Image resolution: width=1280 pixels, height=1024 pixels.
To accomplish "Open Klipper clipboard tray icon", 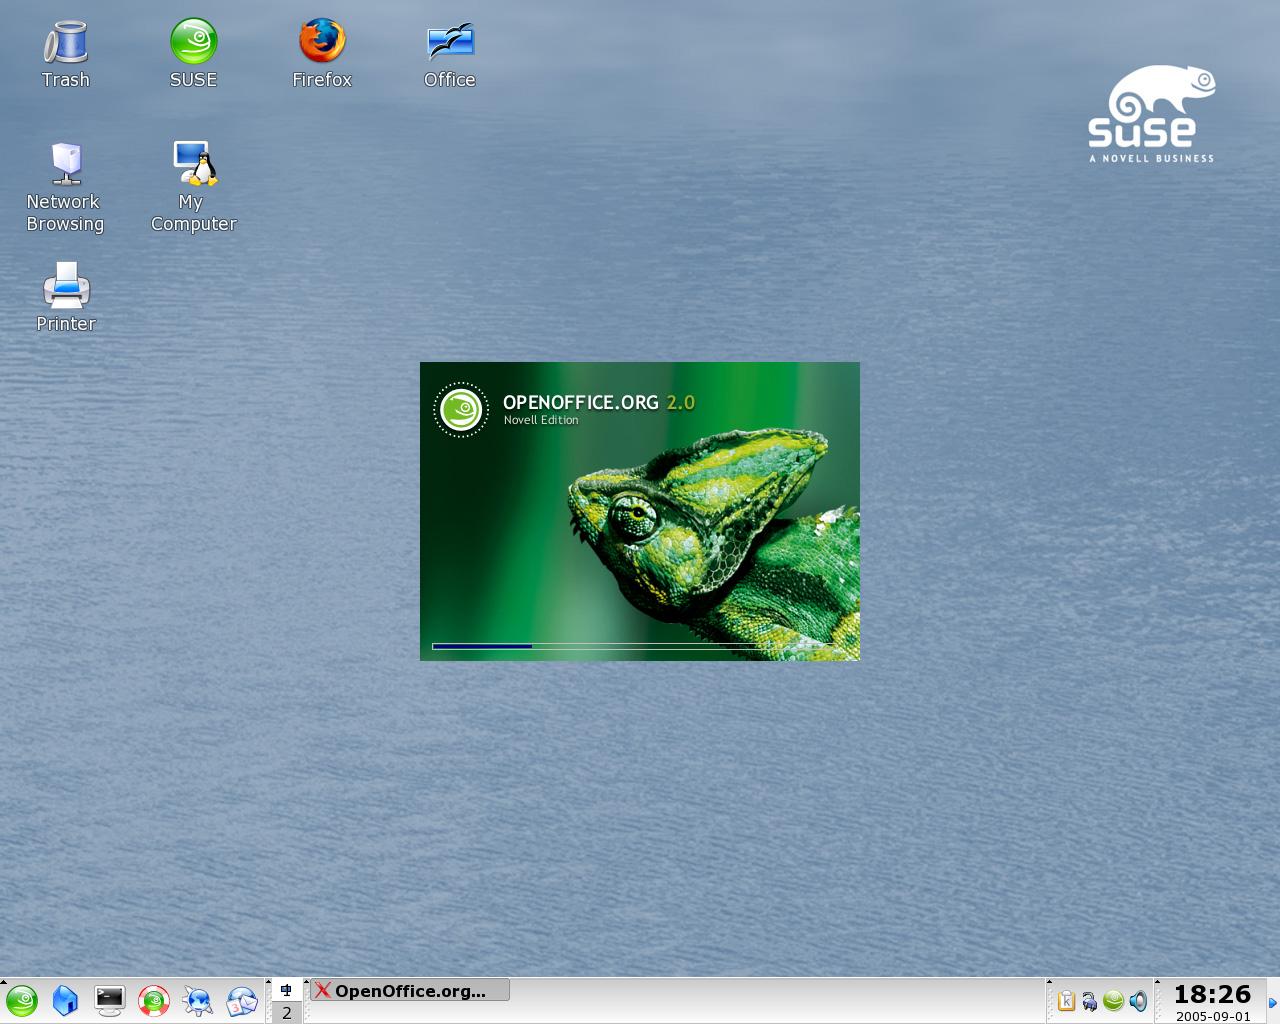I will tap(1066, 1001).
